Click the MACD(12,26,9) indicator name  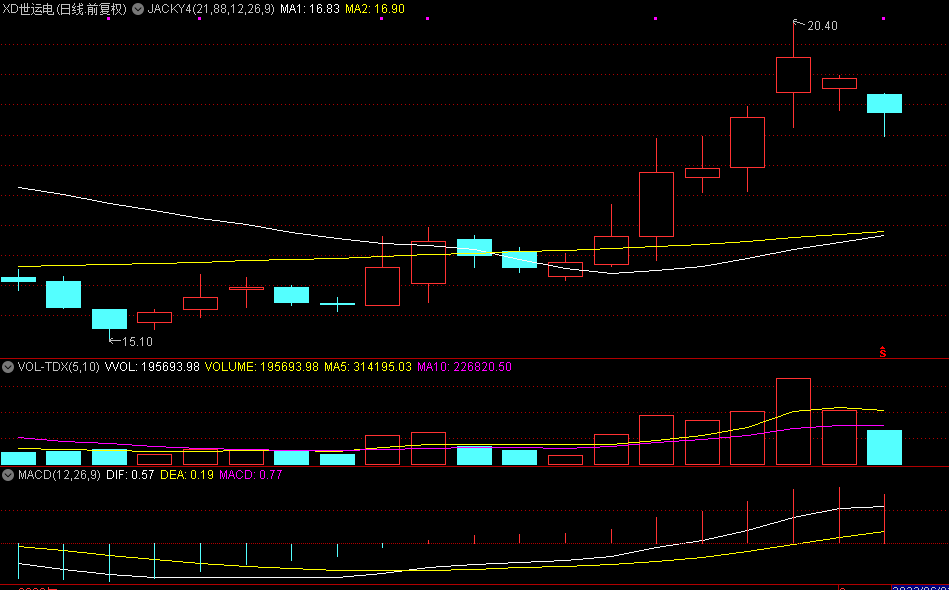pyautogui.click(x=59, y=475)
